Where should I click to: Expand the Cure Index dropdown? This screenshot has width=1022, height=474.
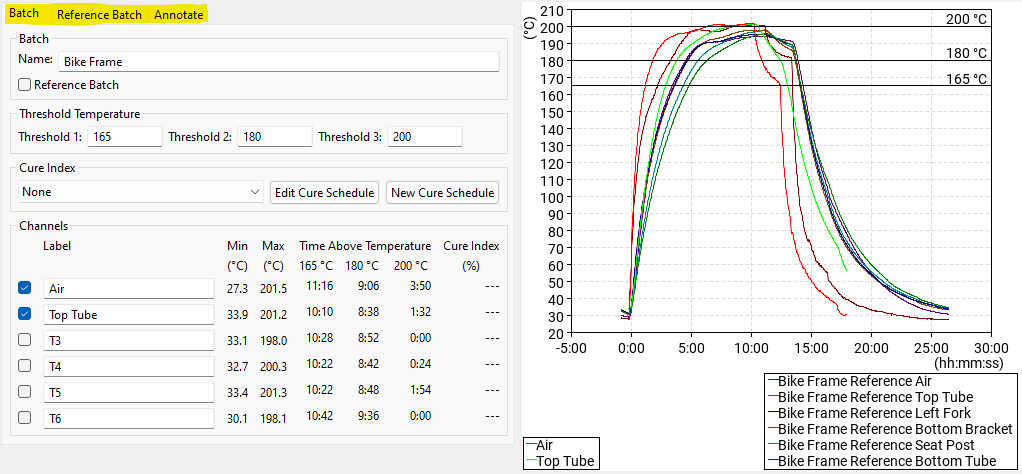(141, 192)
